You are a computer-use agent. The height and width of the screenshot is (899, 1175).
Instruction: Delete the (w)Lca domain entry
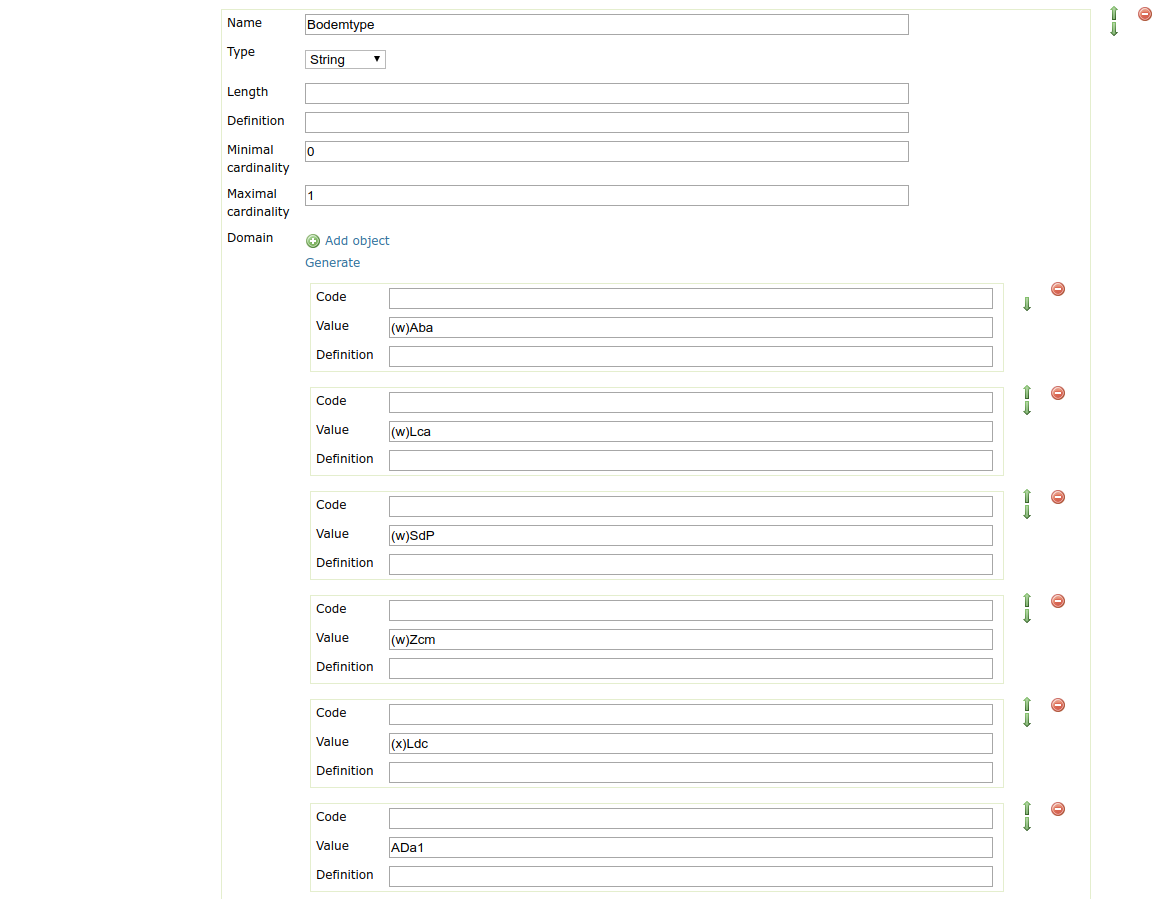1058,393
